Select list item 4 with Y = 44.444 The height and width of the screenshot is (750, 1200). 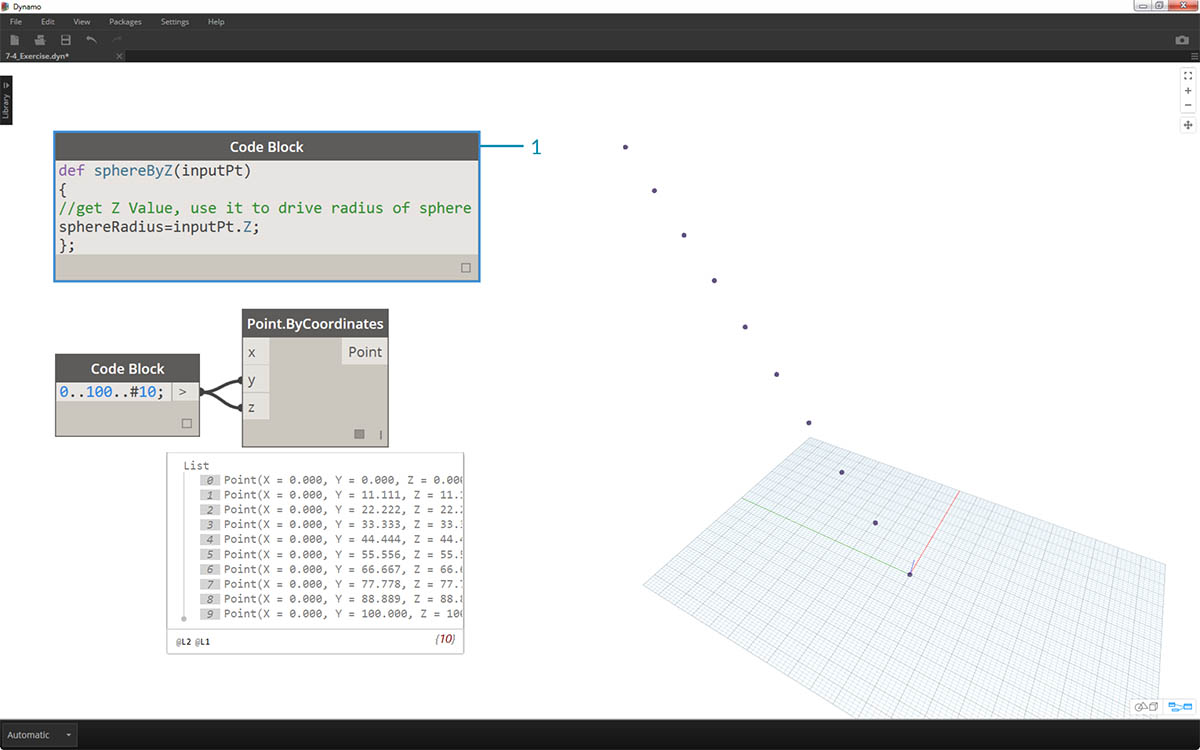coord(331,539)
